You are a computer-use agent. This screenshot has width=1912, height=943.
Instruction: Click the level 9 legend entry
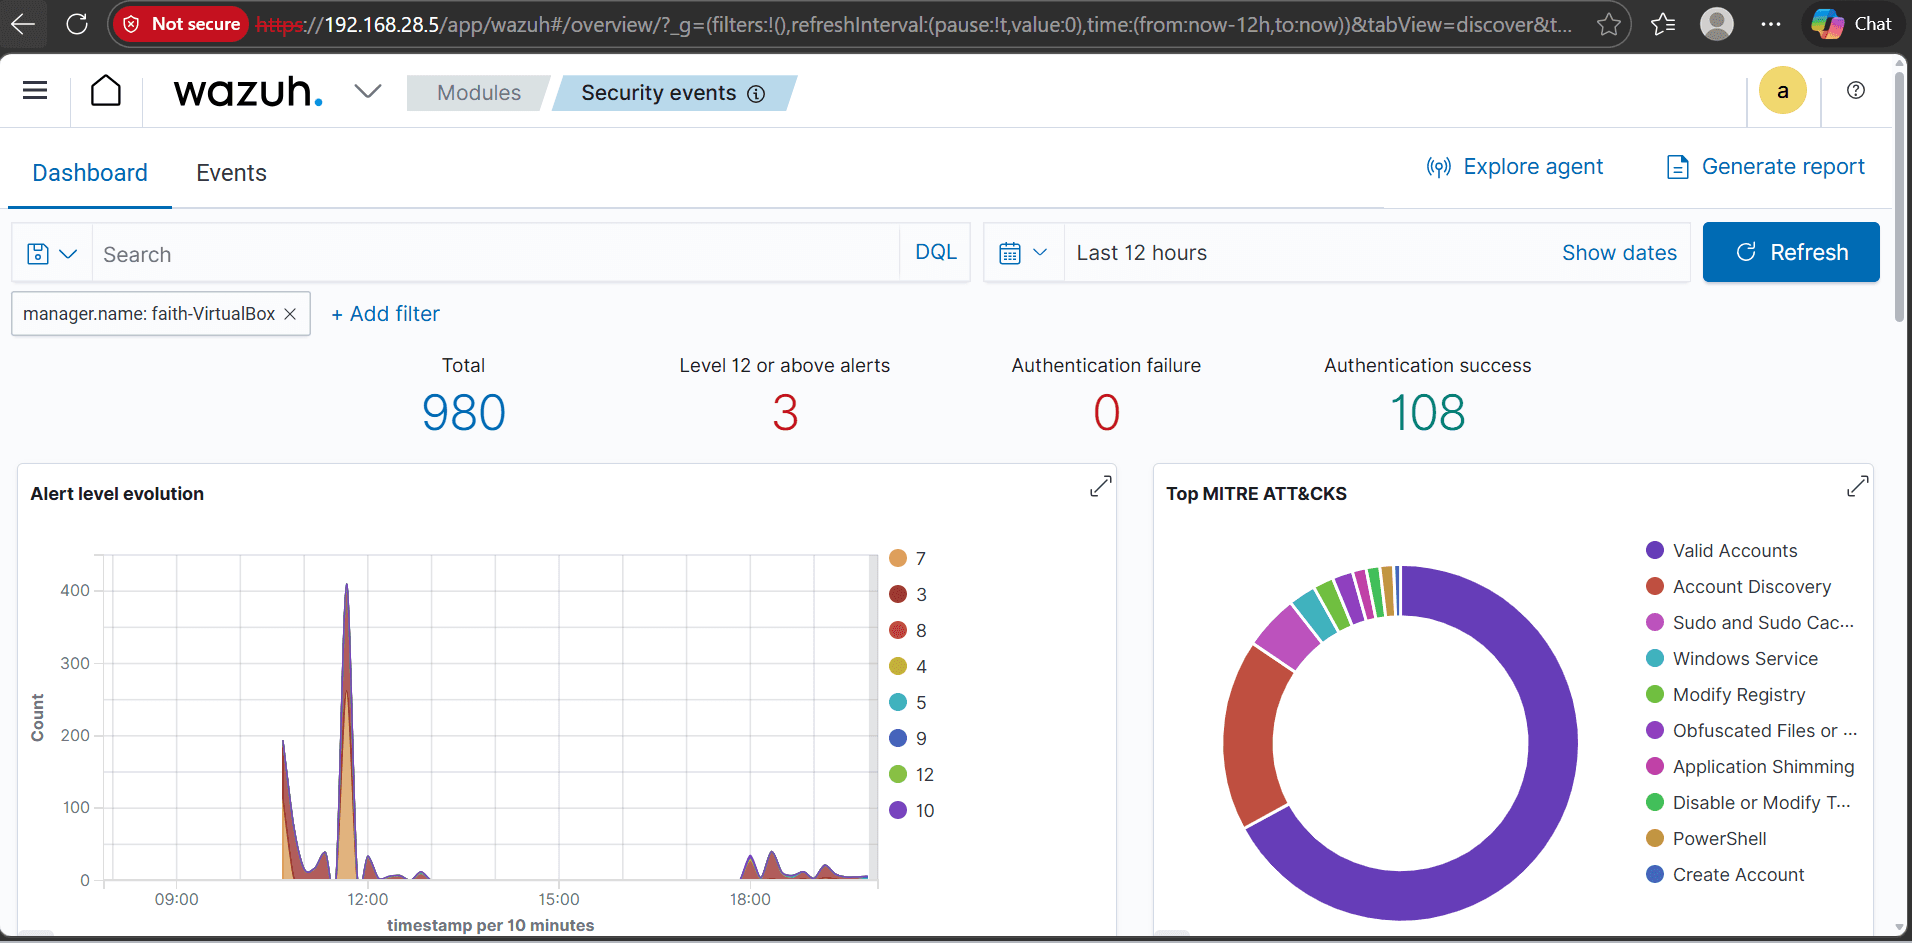click(909, 738)
